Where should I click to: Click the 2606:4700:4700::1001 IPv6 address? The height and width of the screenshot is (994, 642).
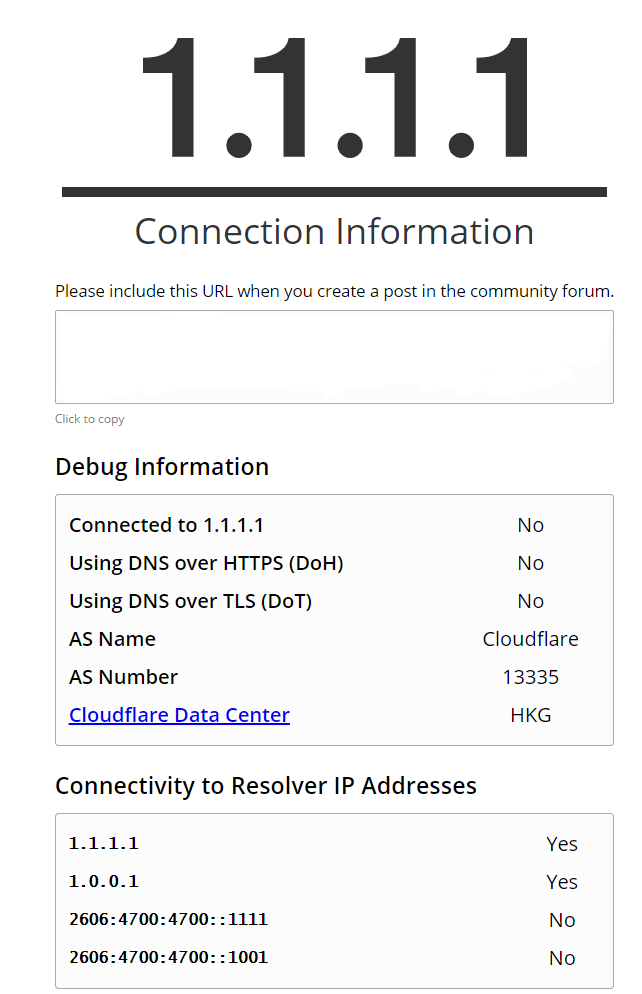169,957
